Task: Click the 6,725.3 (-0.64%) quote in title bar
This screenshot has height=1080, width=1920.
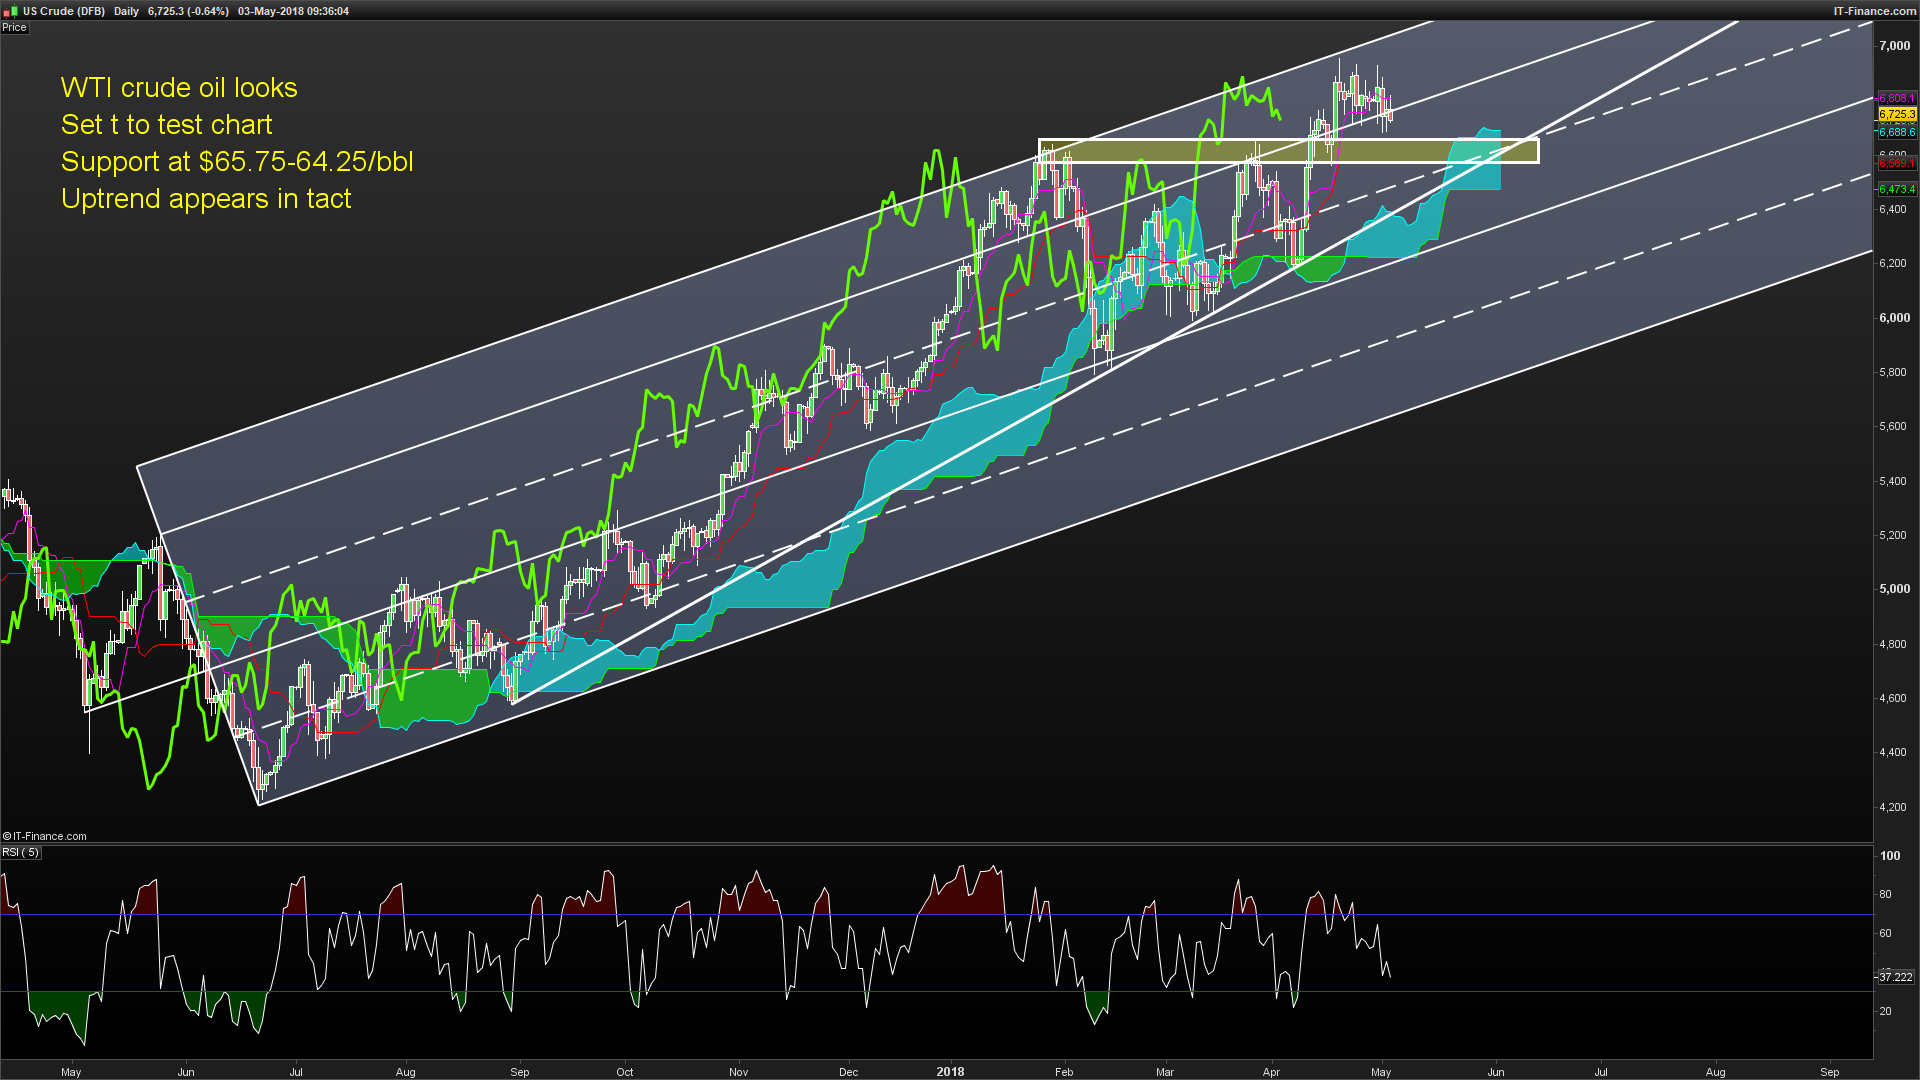Action: (x=188, y=11)
